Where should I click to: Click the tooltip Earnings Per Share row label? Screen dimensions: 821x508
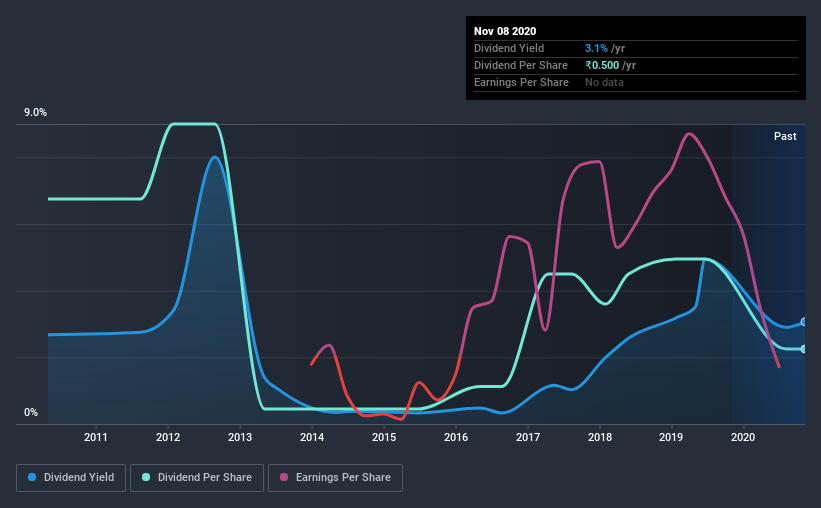(x=521, y=82)
